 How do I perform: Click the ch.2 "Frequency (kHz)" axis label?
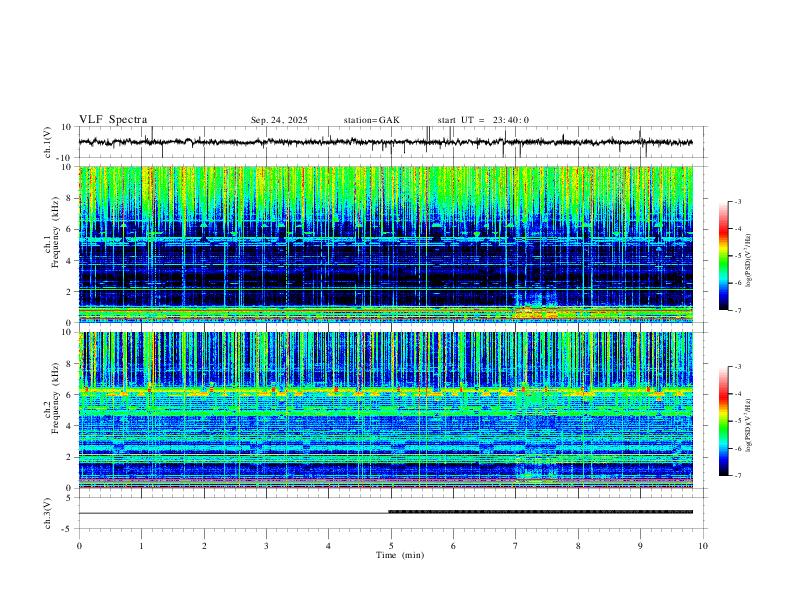pyautogui.click(x=55, y=398)
